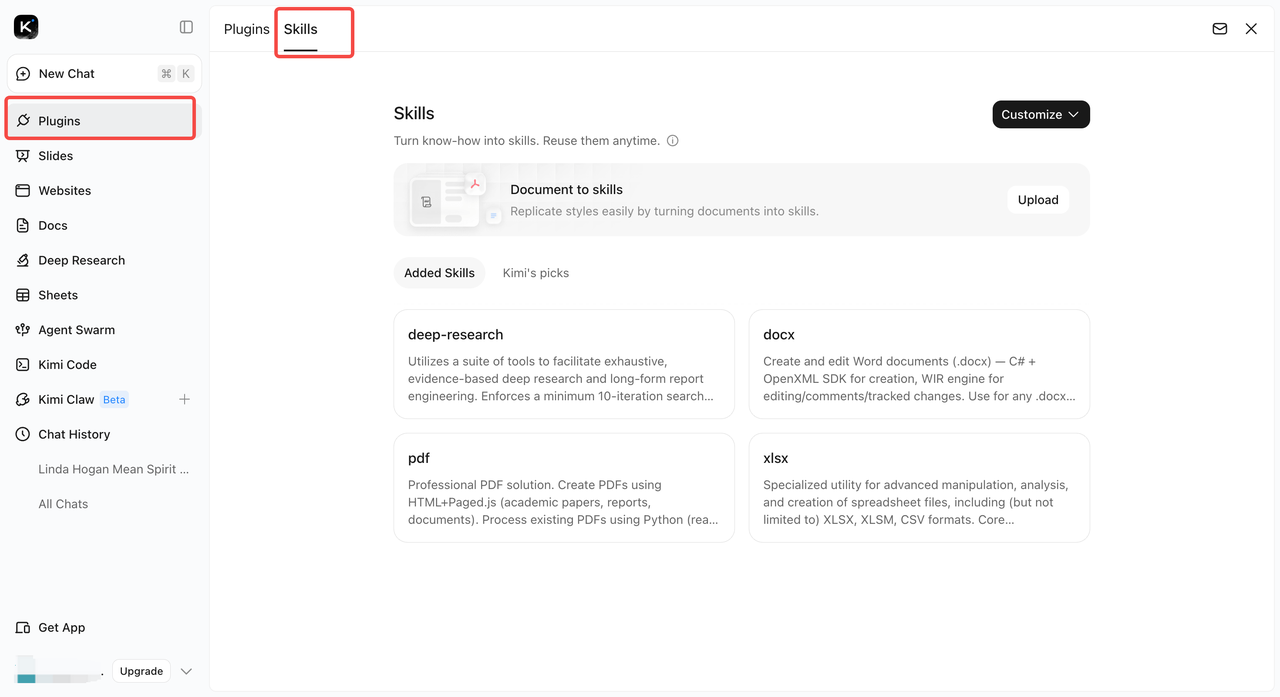Image resolution: width=1280 pixels, height=697 pixels.
Task: Click 'Turn know-how into skills' description text
Action: tap(527, 141)
